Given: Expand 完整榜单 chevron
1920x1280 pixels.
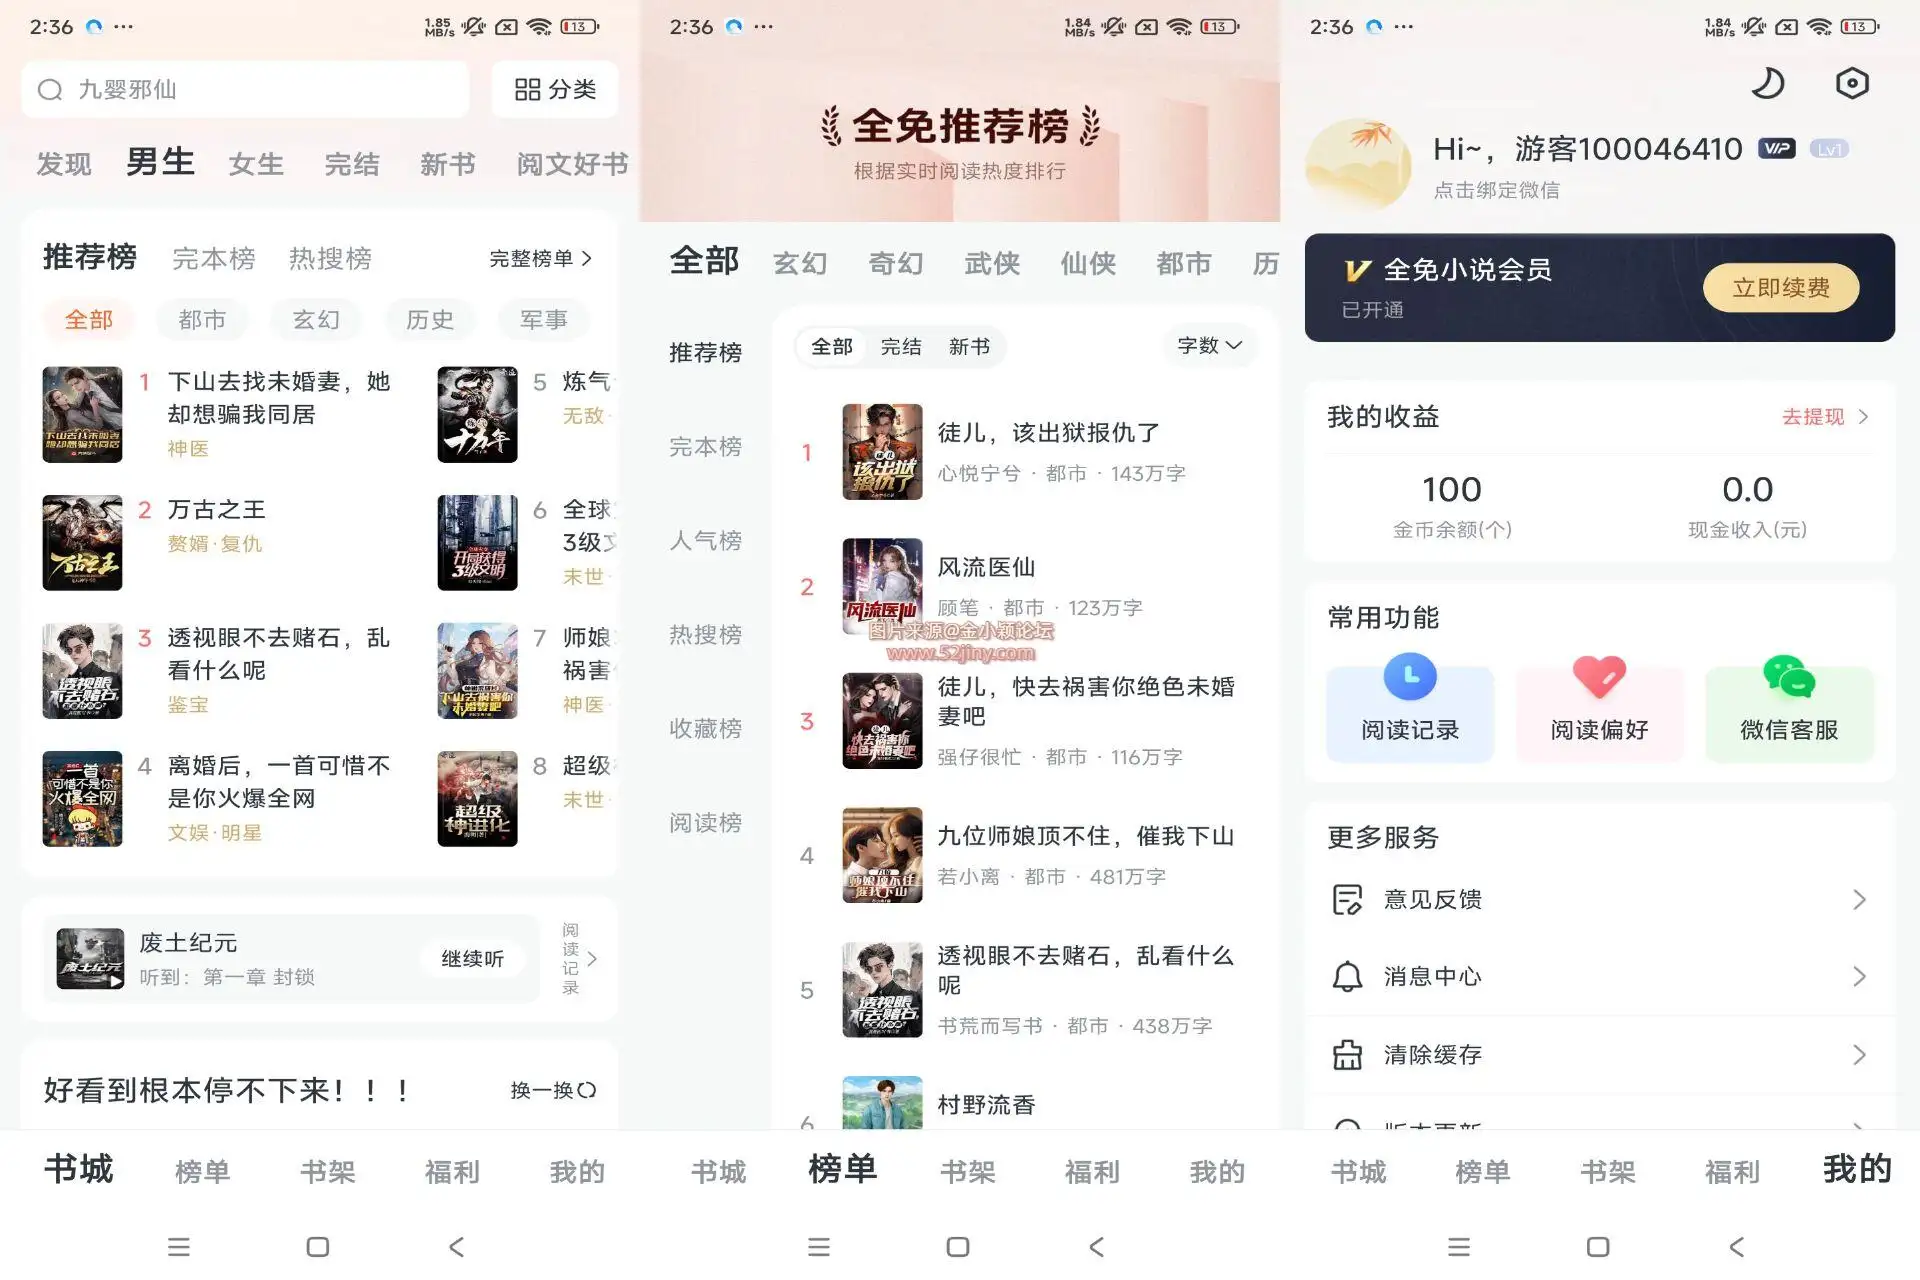Looking at the screenshot, I should (x=587, y=258).
